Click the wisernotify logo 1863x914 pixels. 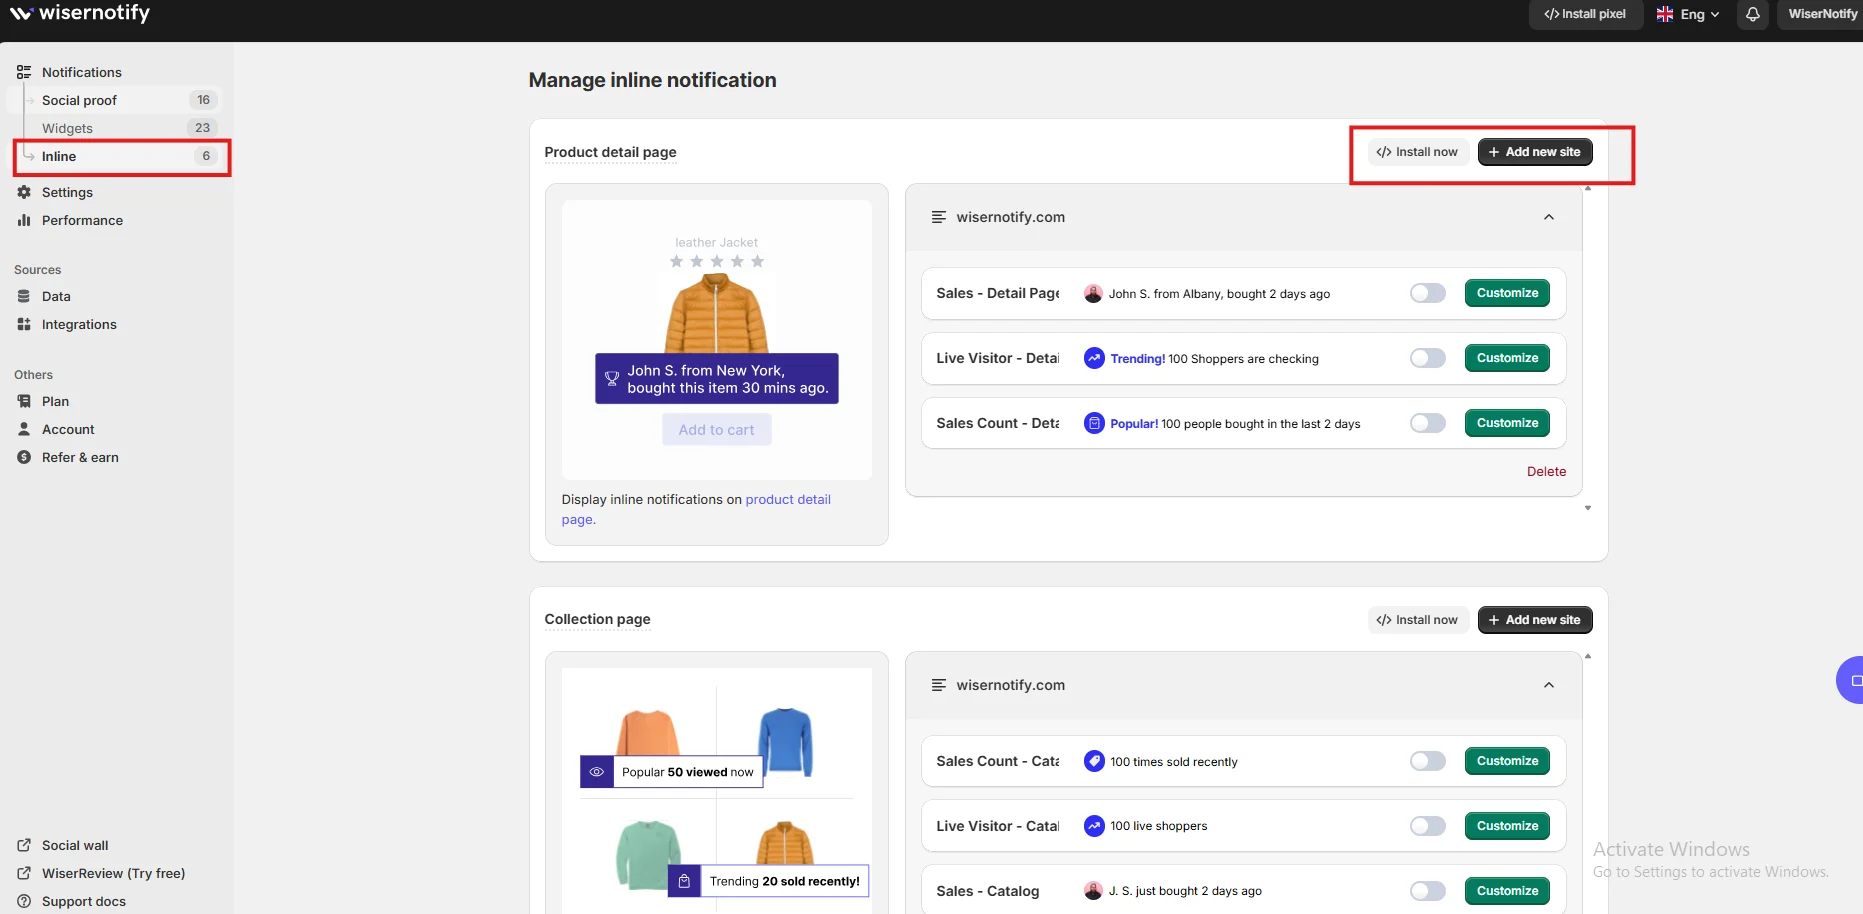pyautogui.click(x=80, y=13)
